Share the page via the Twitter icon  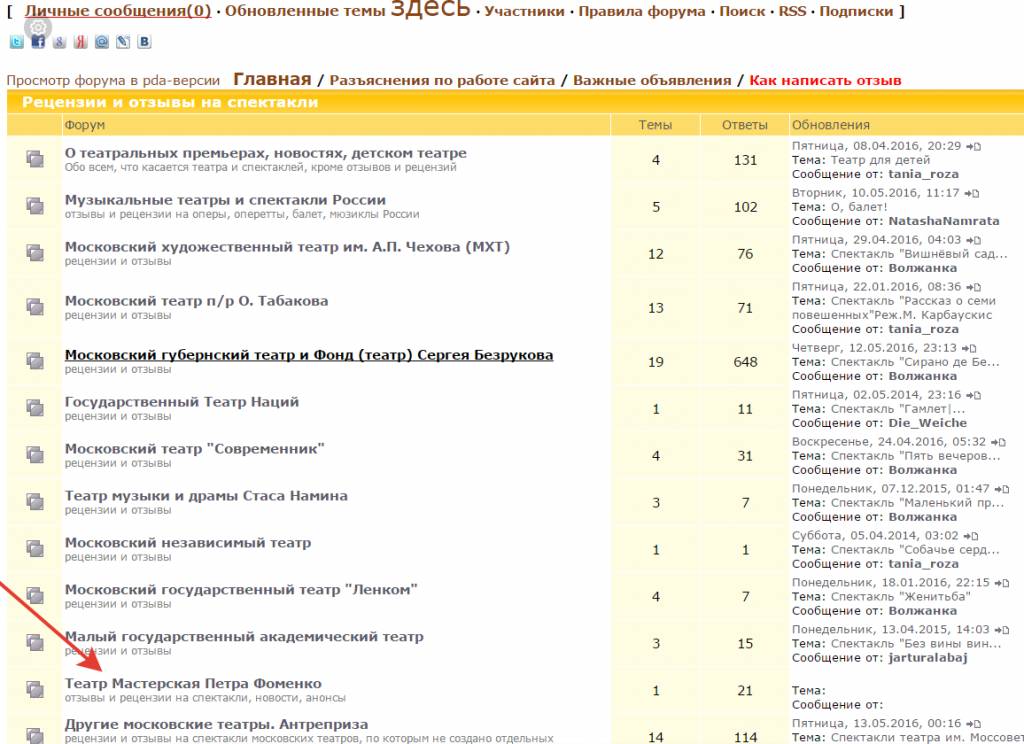tap(16, 42)
